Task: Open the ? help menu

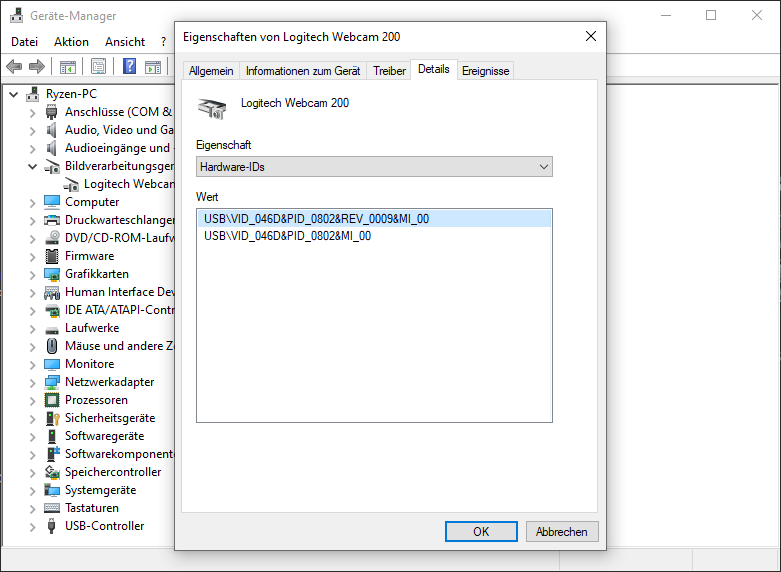Action: pos(163,42)
